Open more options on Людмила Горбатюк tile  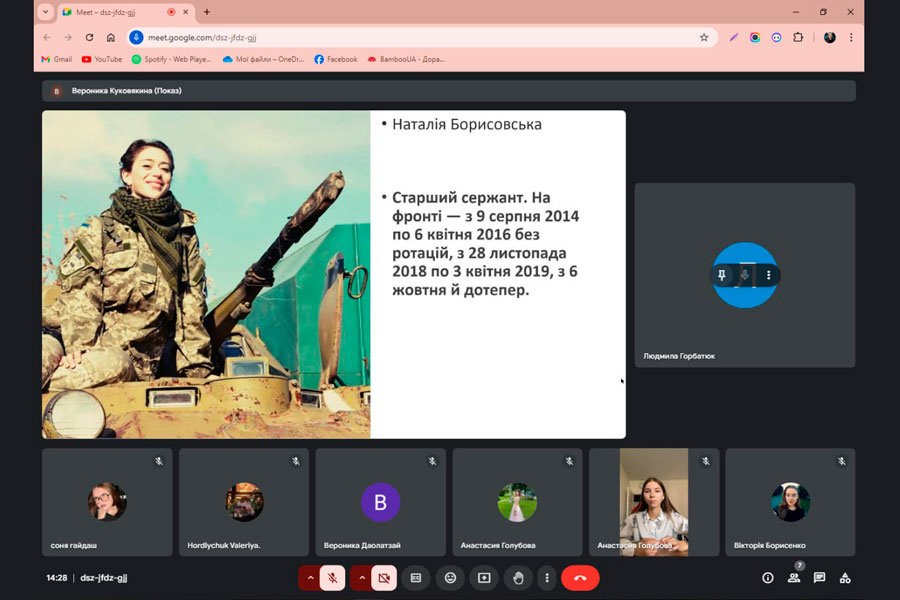769,275
